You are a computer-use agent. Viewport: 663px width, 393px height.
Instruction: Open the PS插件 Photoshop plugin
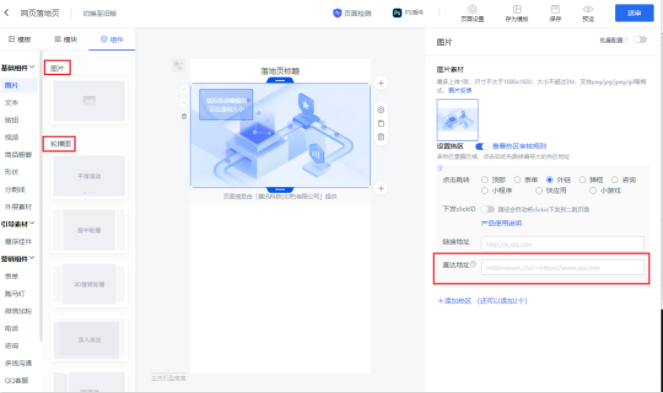click(408, 13)
